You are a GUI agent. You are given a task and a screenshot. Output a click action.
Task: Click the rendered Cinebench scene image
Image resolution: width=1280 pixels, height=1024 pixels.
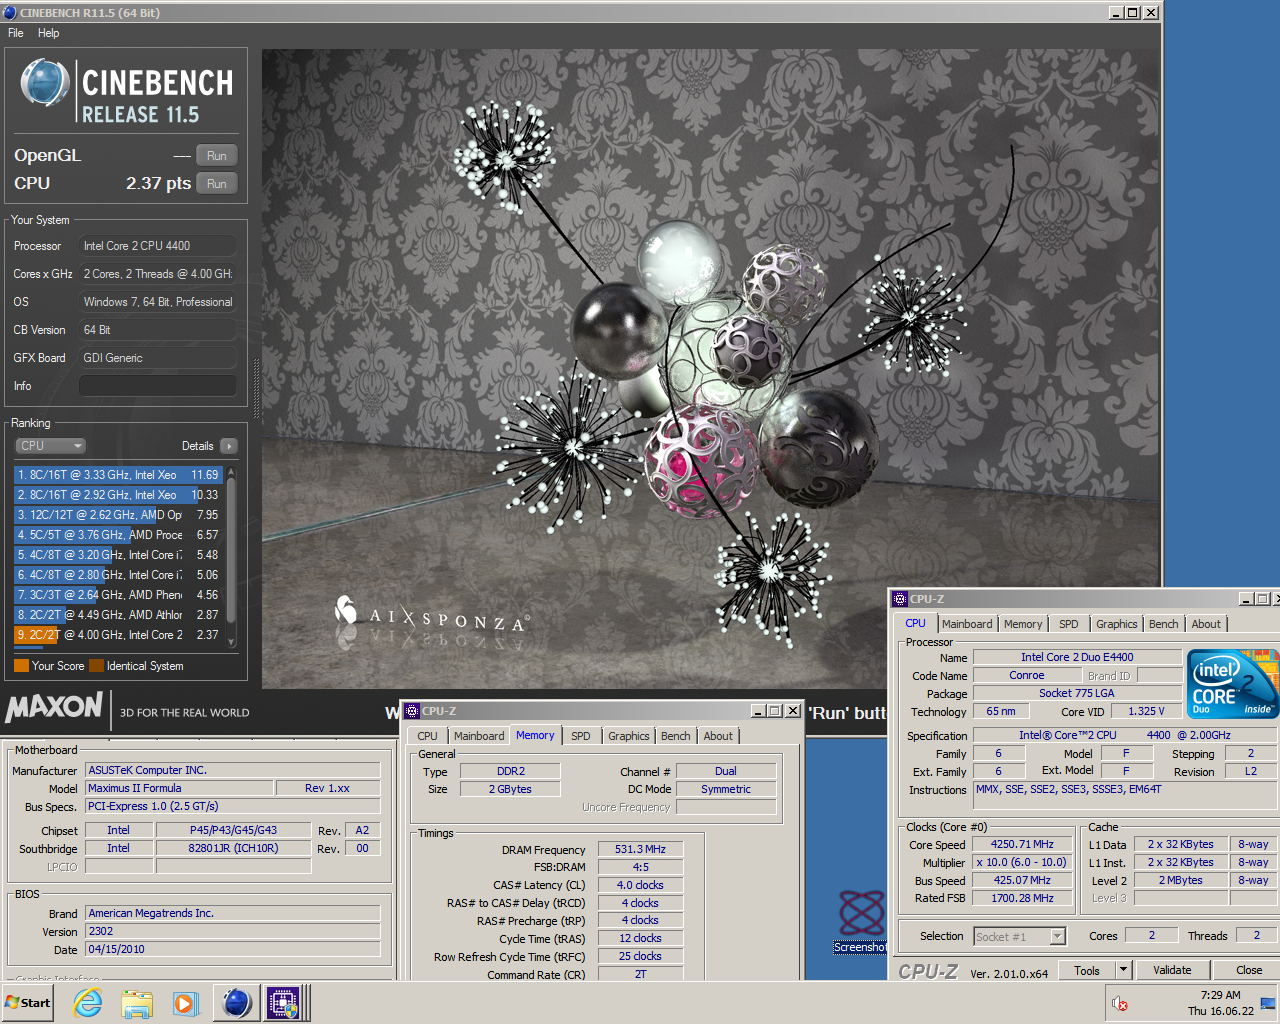710,368
